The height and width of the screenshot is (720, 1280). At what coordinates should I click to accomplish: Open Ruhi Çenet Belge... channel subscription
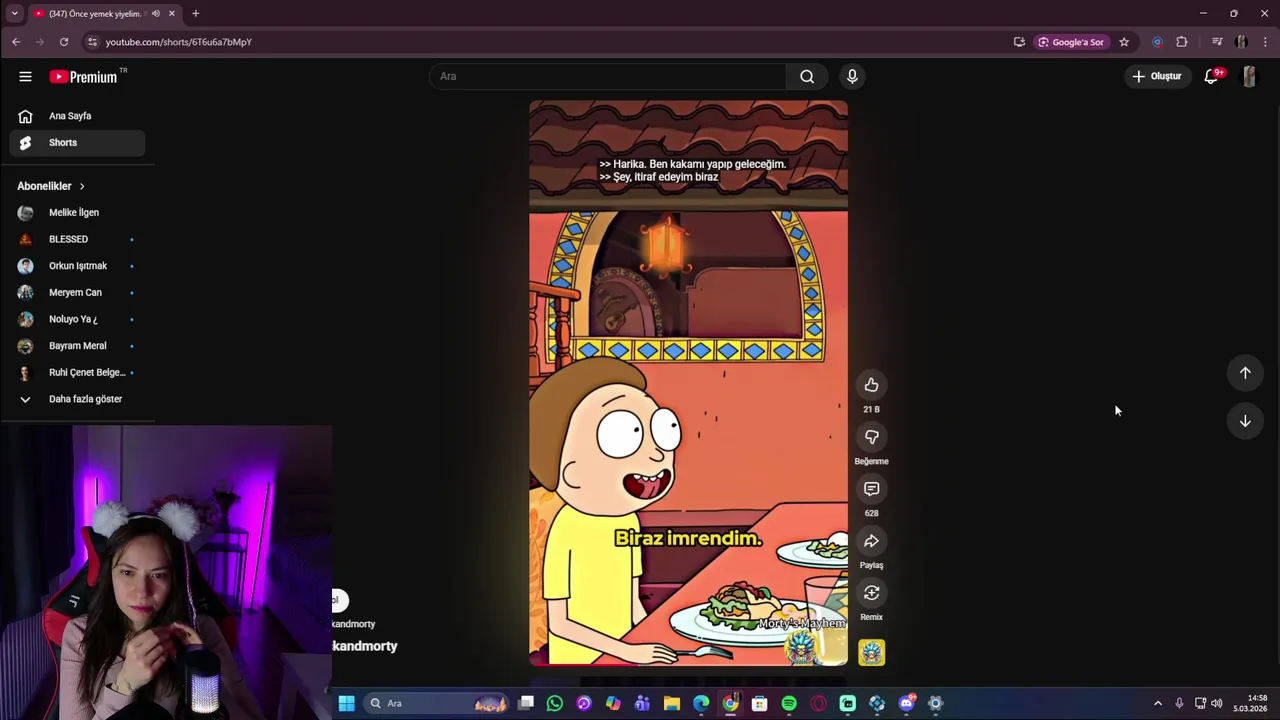(x=77, y=372)
